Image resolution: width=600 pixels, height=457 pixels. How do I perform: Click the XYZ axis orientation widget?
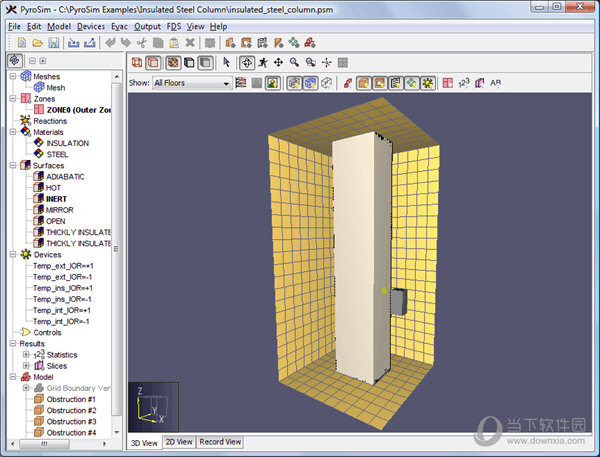click(153, 407)
